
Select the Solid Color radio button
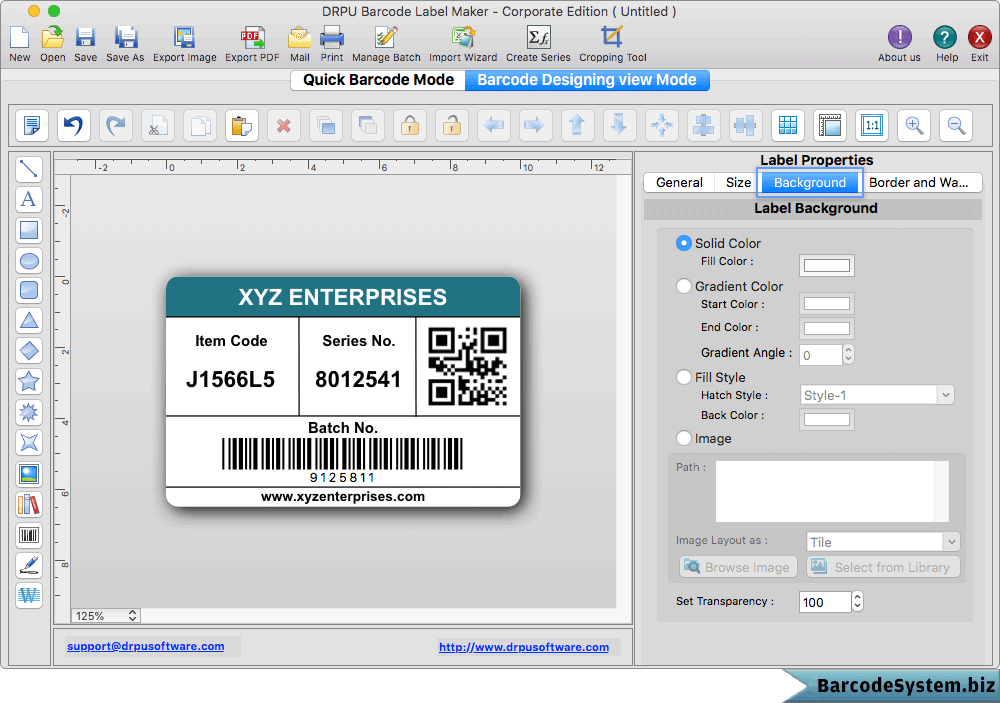tap(683, 243)
